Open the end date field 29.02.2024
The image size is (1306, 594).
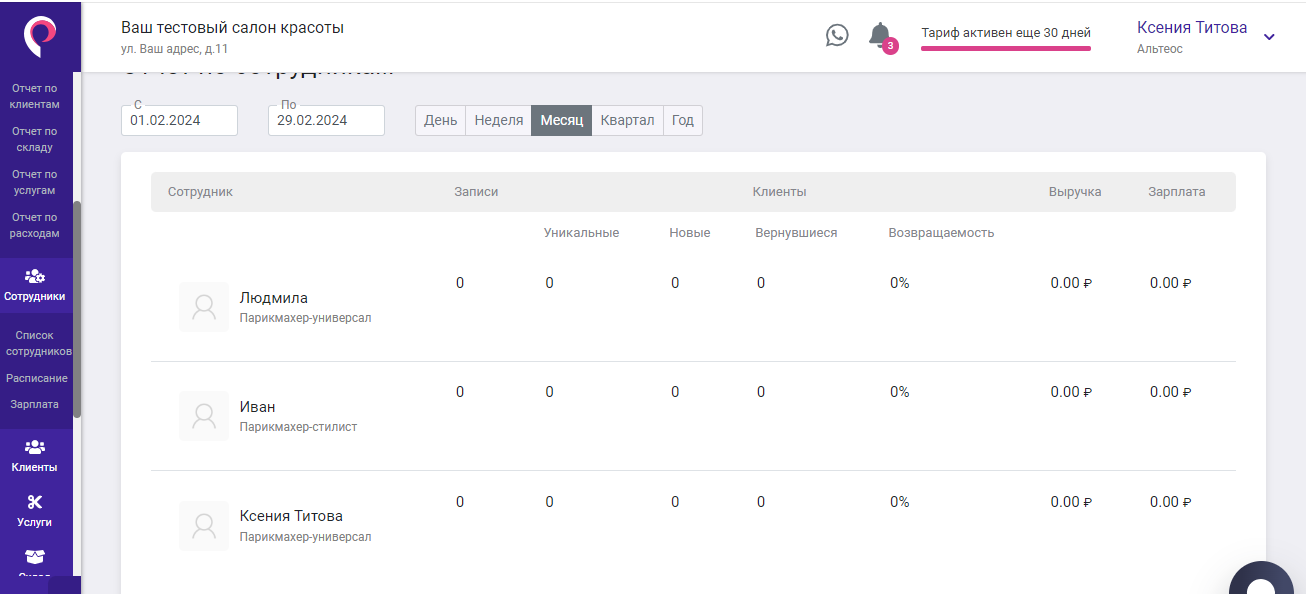pos(326,120)
